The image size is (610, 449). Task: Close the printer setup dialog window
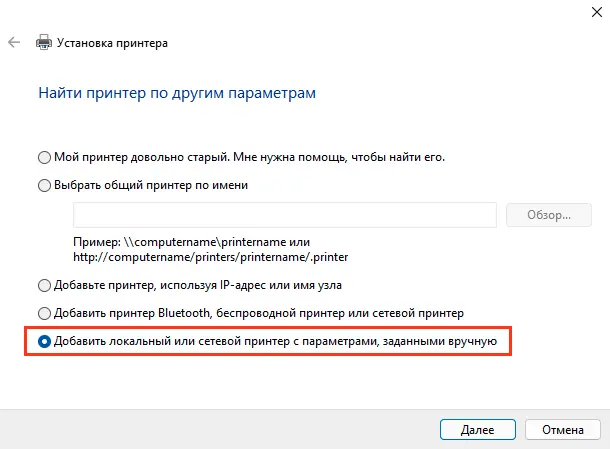597,12
